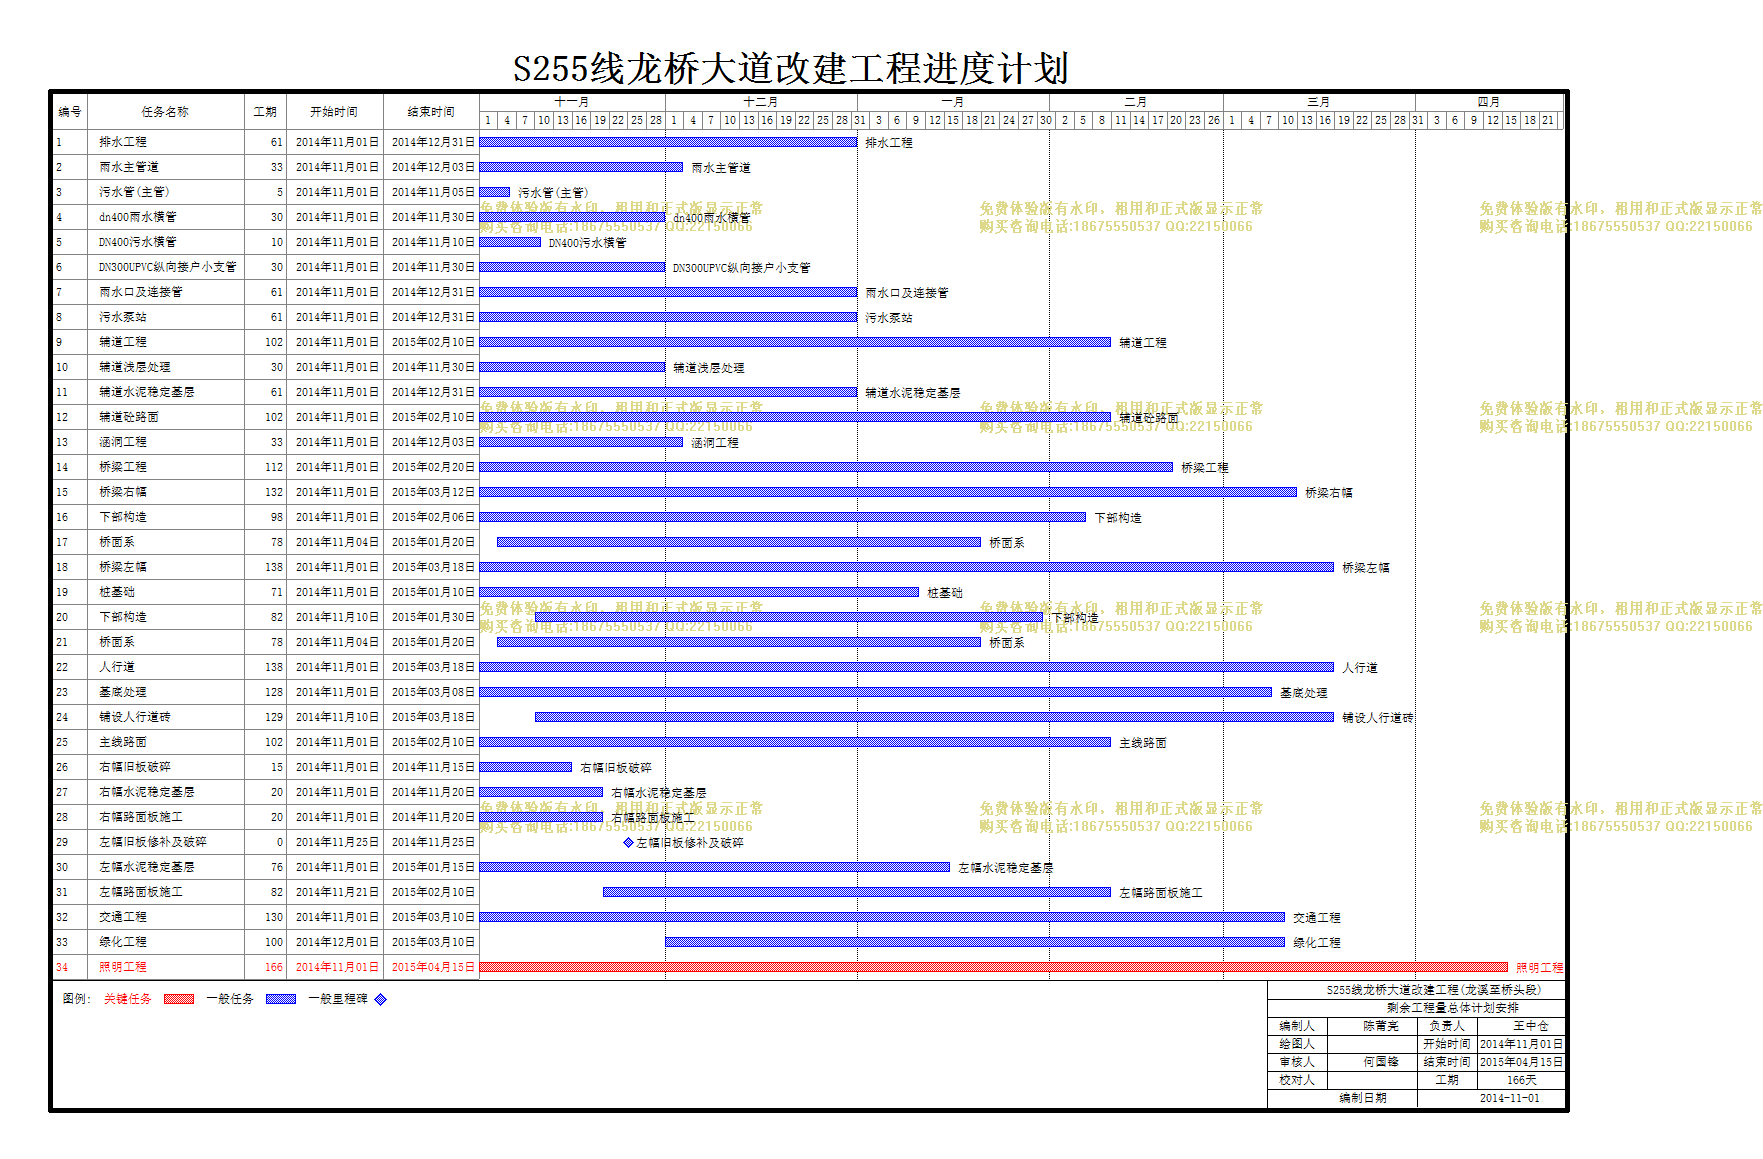Image resolution: width=1763 pixels, height=1159 pixels.
Task: Click the end date 2015年02月06日
Action: pos(433,517)
